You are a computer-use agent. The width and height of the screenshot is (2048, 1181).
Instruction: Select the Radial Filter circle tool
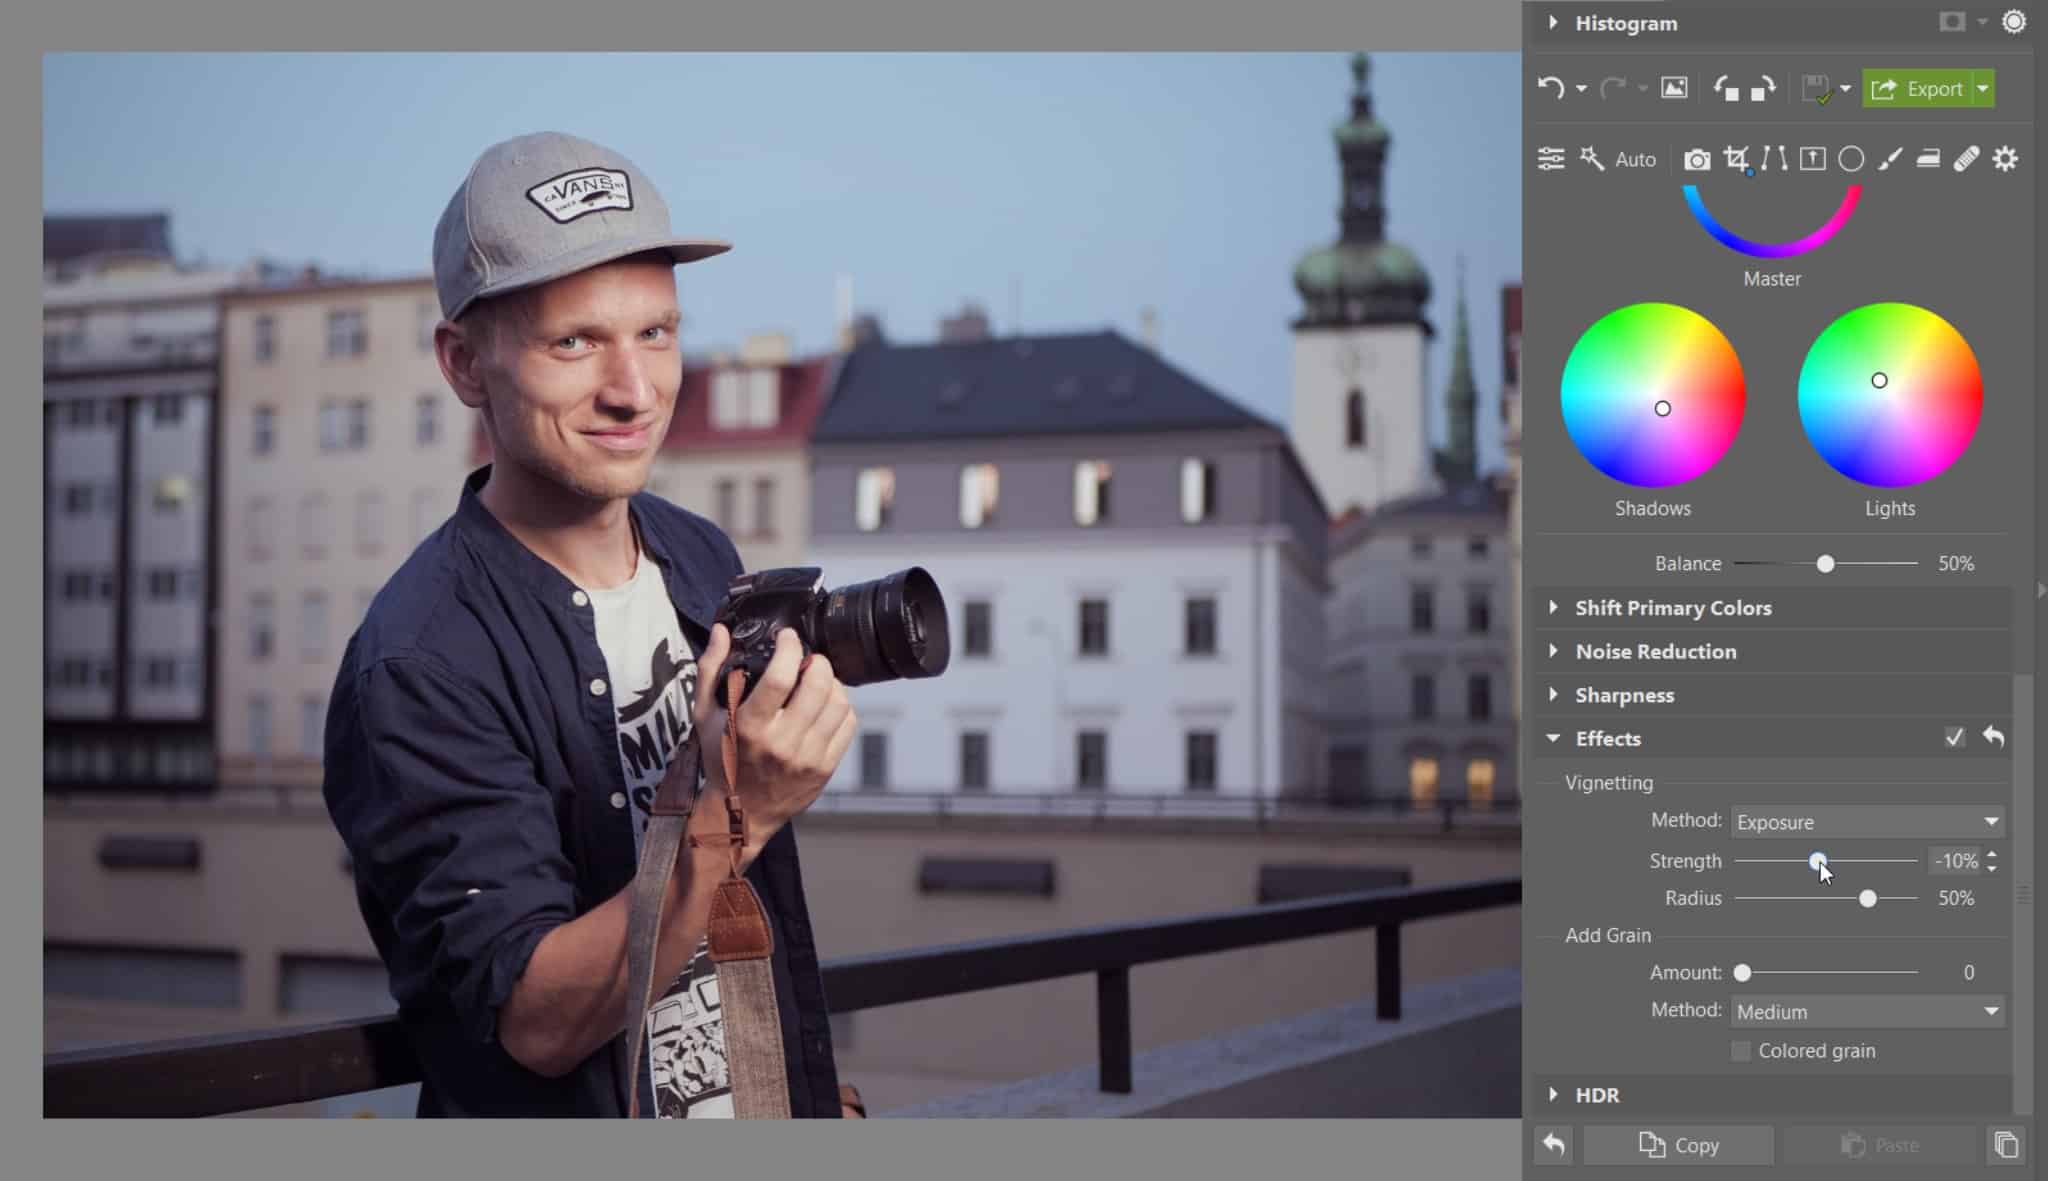tap(1851, 159)
